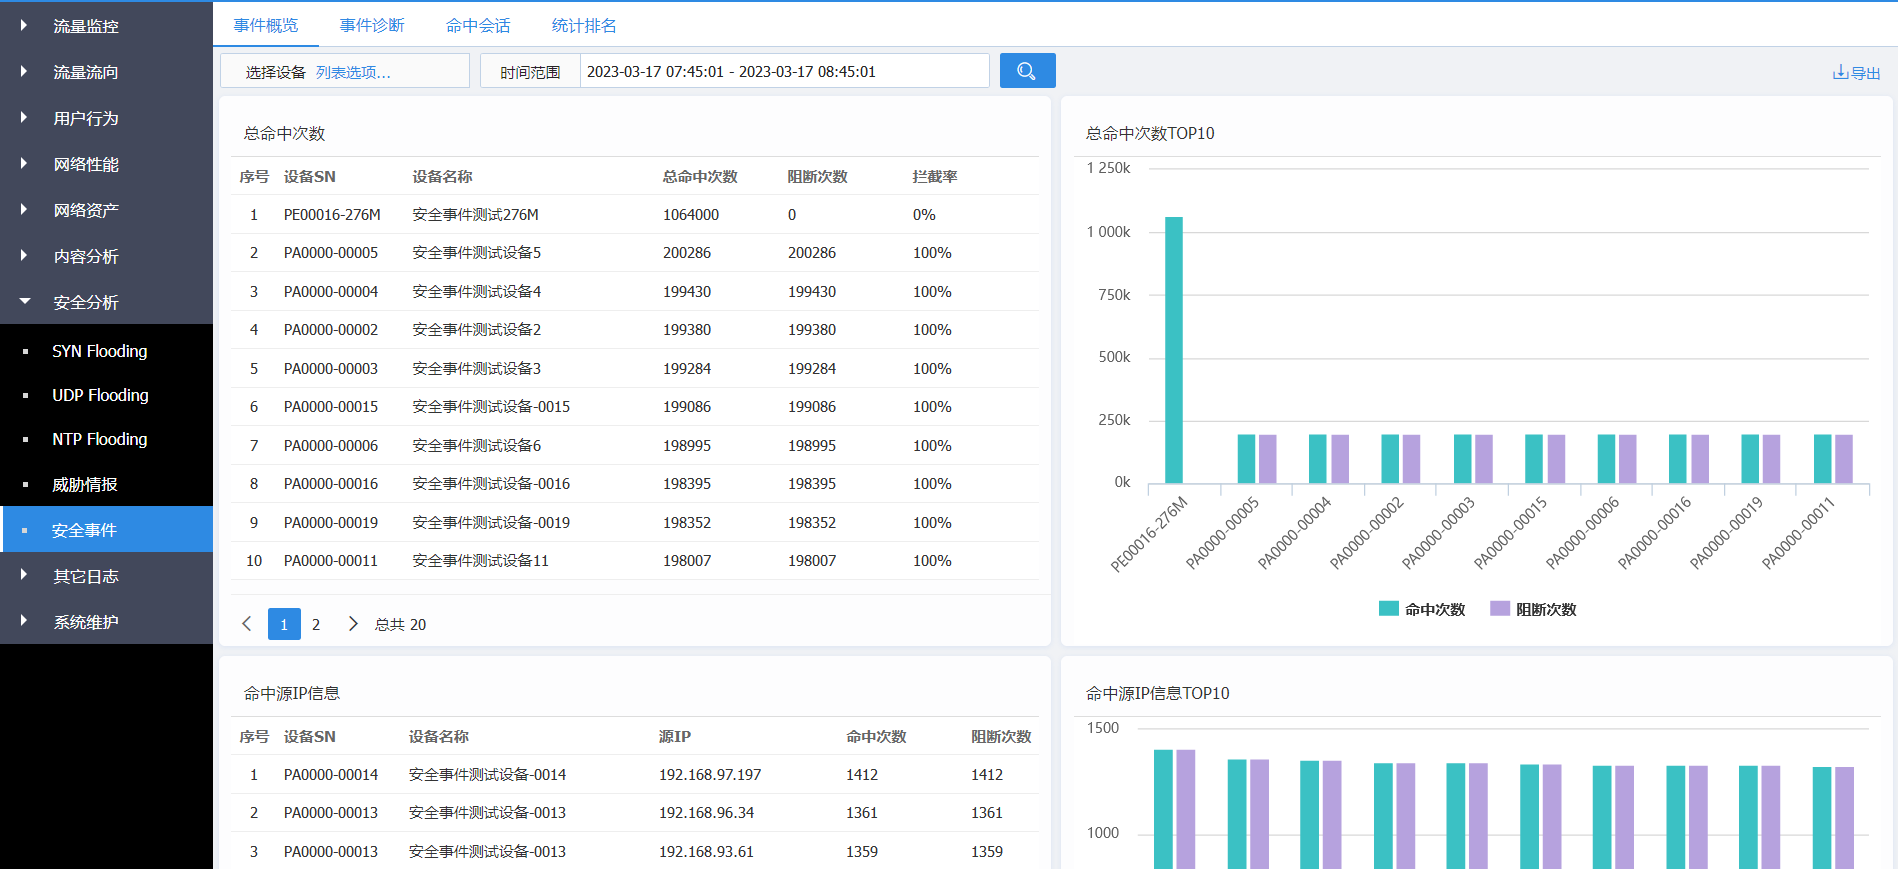Click device name 安全事件测试设备-0019
Viewport: 1898px width, 869px height.
pyautogui.click(x=491, y=523)
